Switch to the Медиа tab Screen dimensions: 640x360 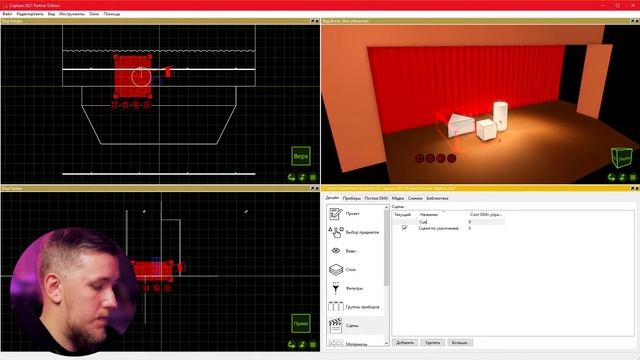coord(398,198)
